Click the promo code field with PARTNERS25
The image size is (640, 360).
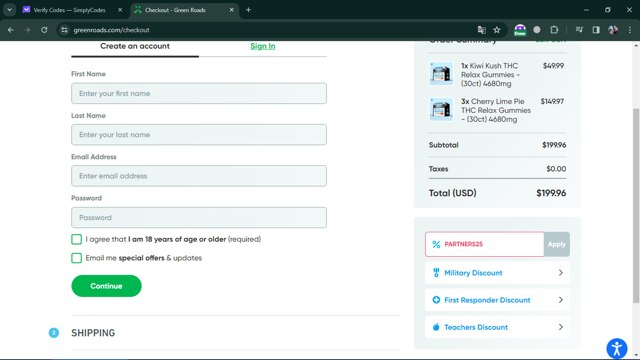coord(484,244)
